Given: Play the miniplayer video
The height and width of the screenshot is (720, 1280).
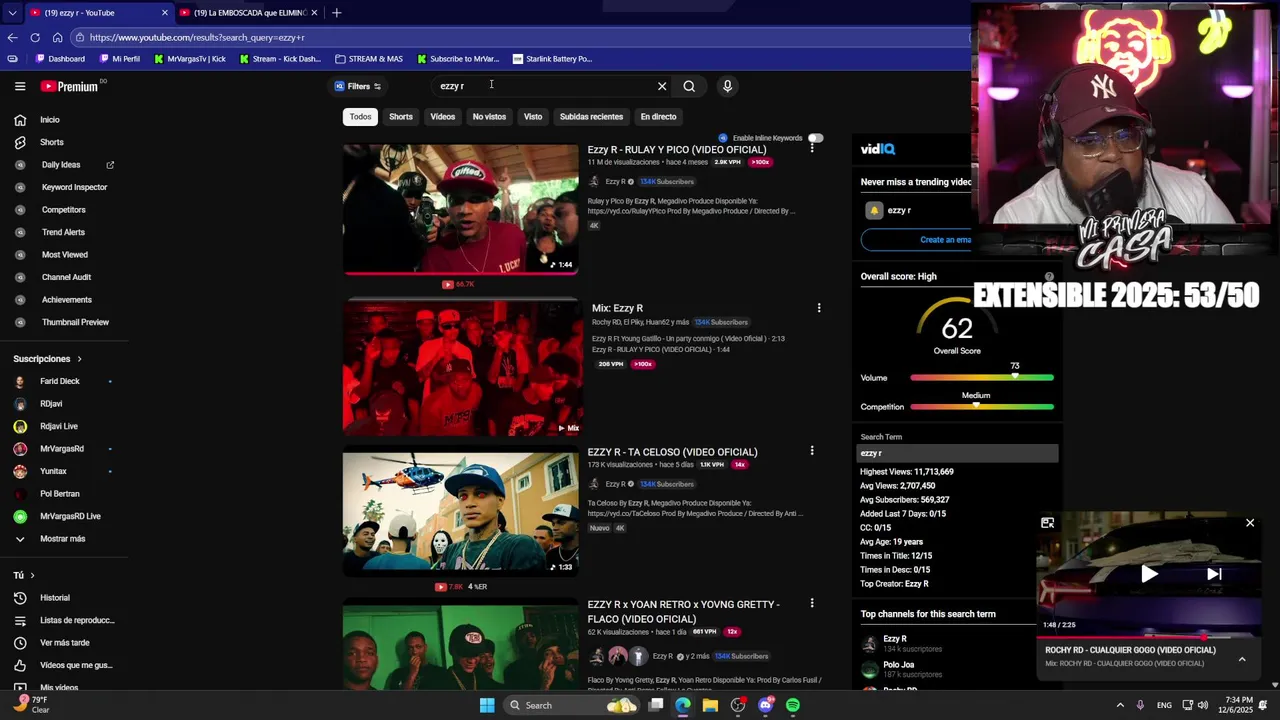Looking at the screenshot, I should [x=1149, y=574].
